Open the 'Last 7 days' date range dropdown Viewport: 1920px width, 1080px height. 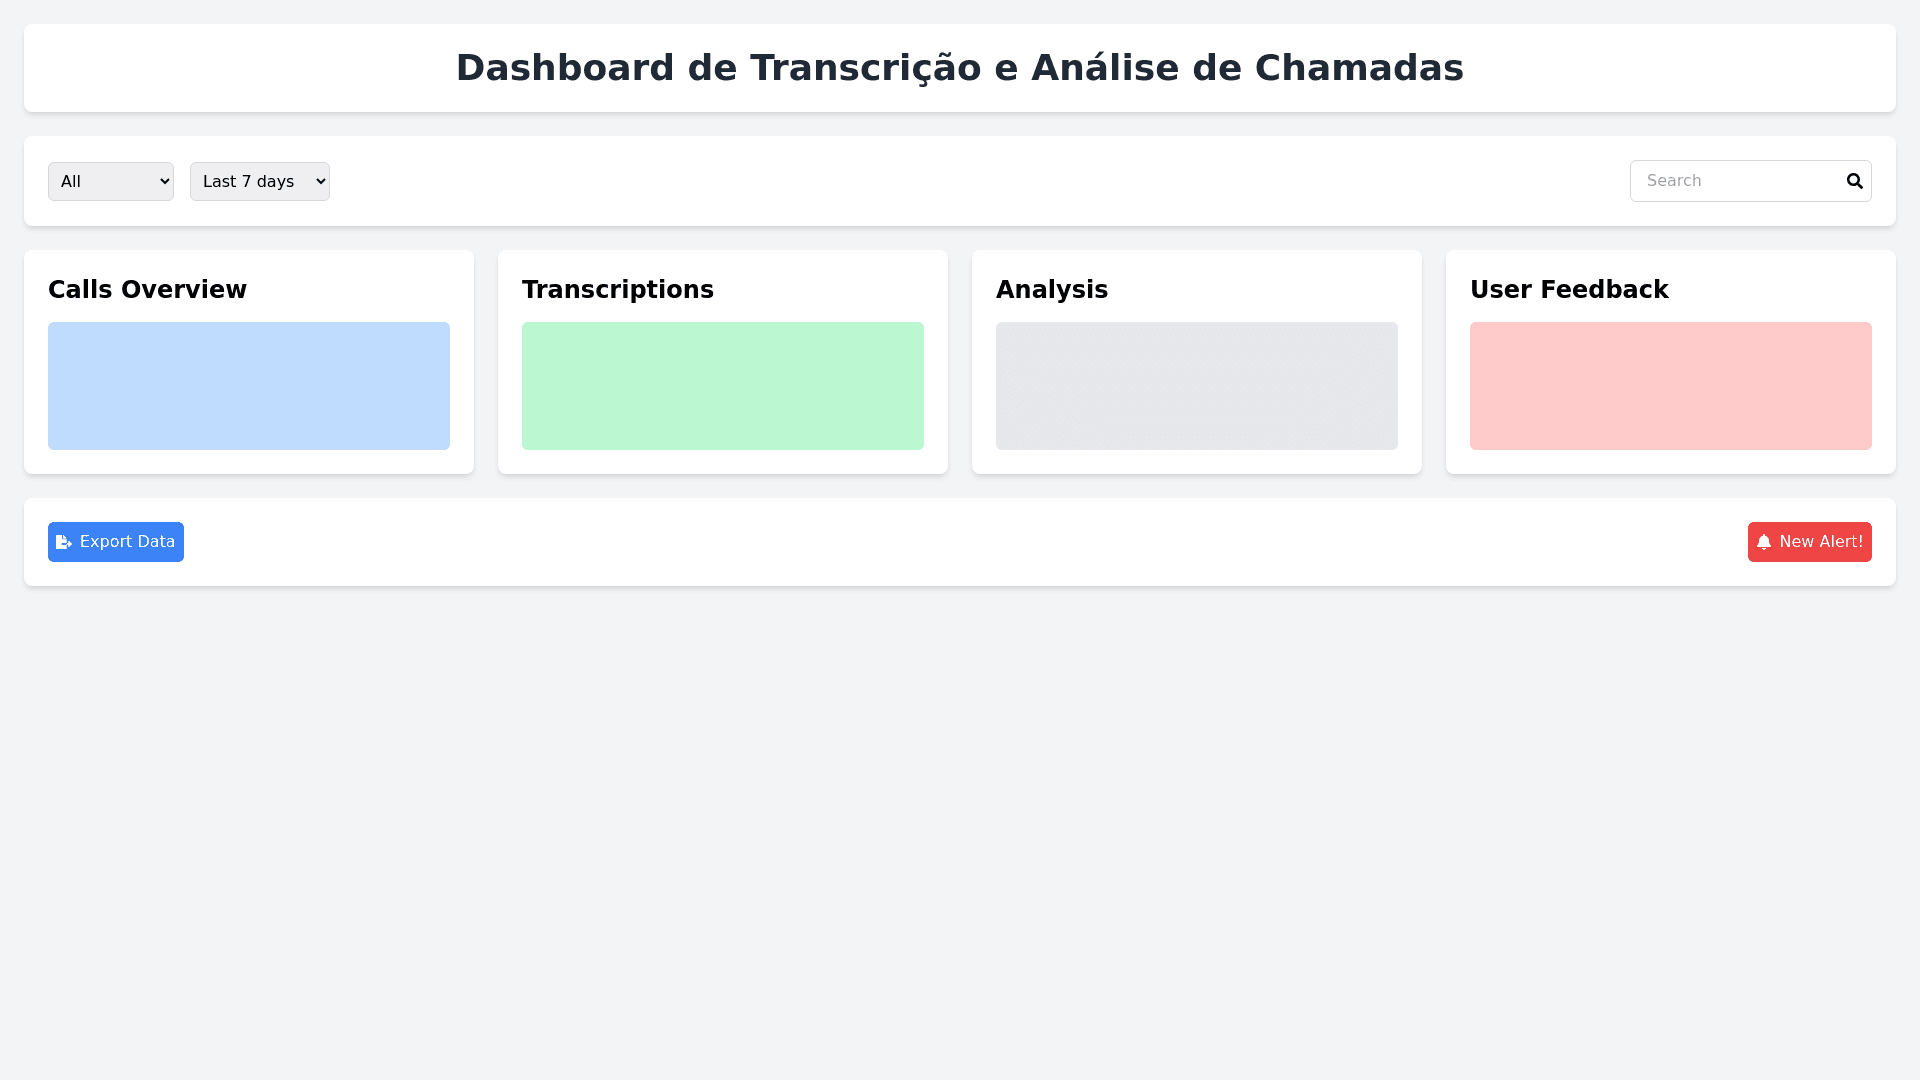pos(259,181)
